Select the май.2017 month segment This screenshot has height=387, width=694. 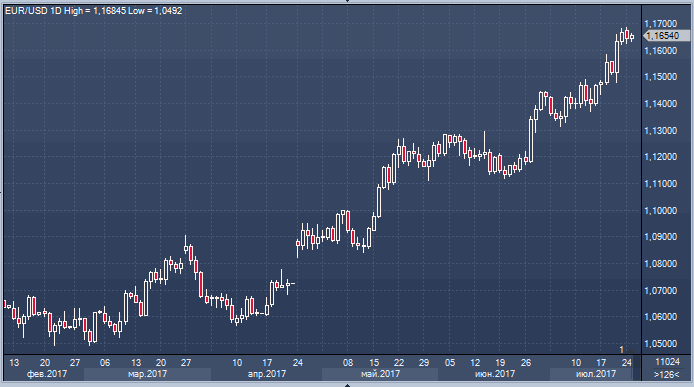click(x=380, y=374)
